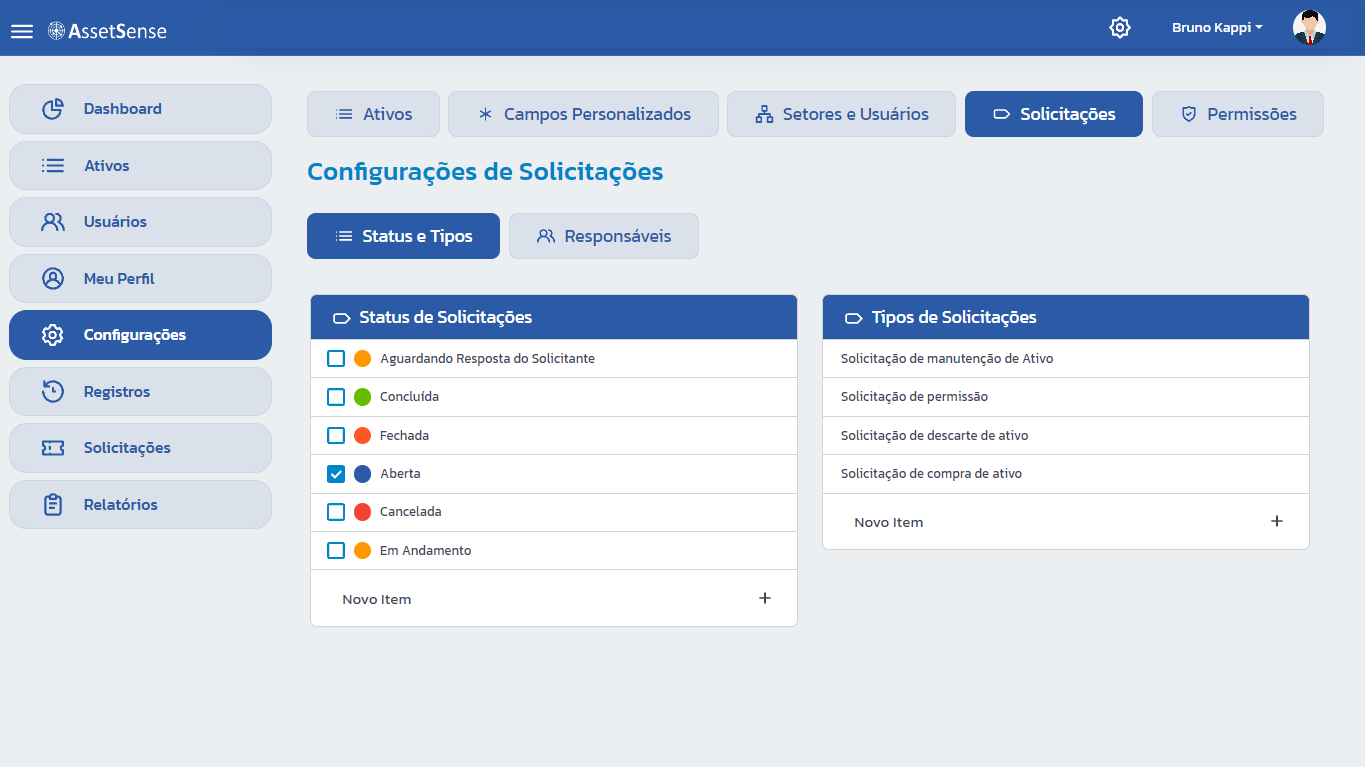The image size is (1365, 767).
Task: Expand the Bruno Kappi user dropdown
Action: coord(1217,28)
